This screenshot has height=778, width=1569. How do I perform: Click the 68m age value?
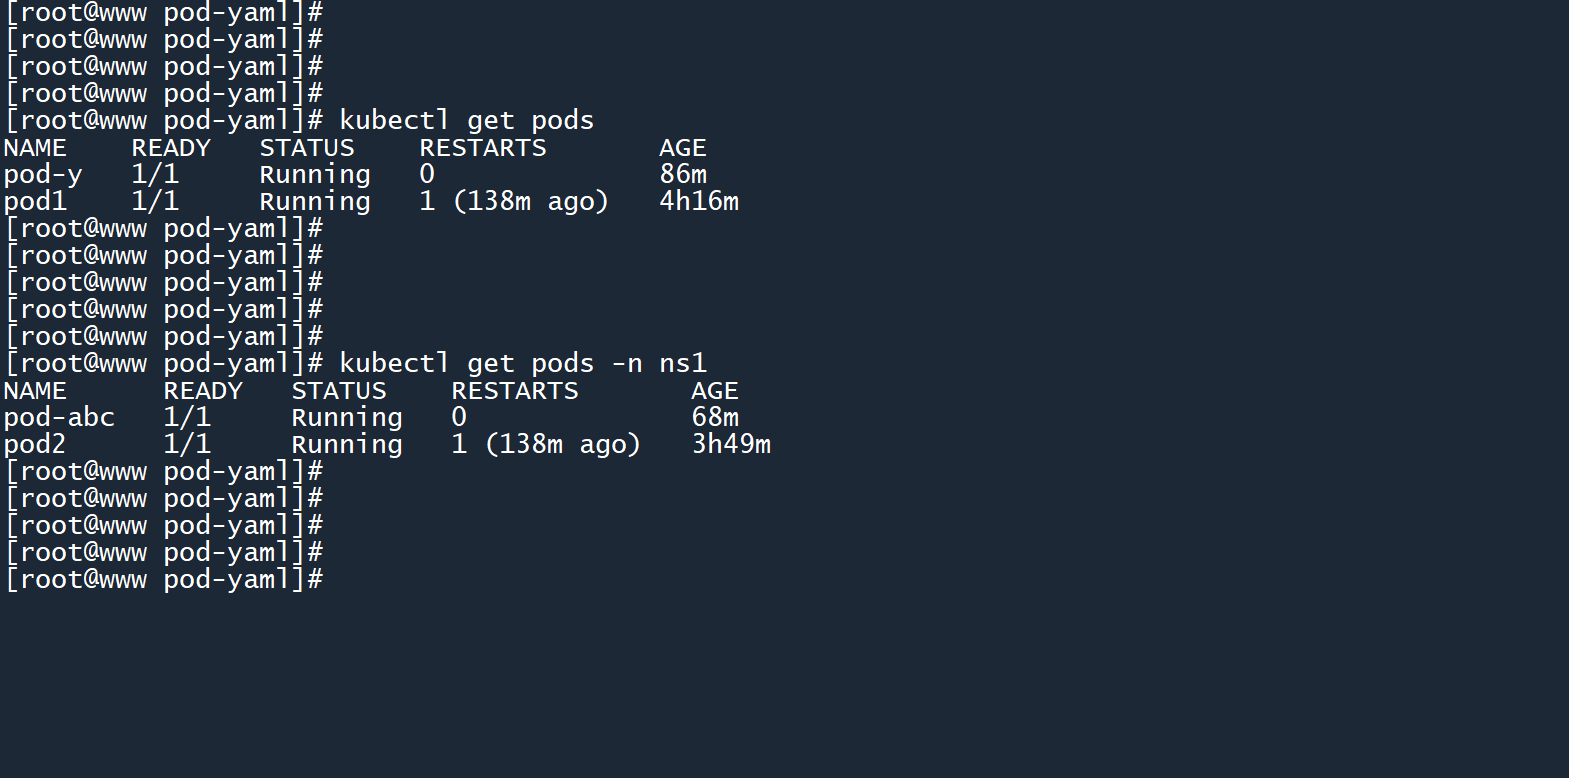715,418
